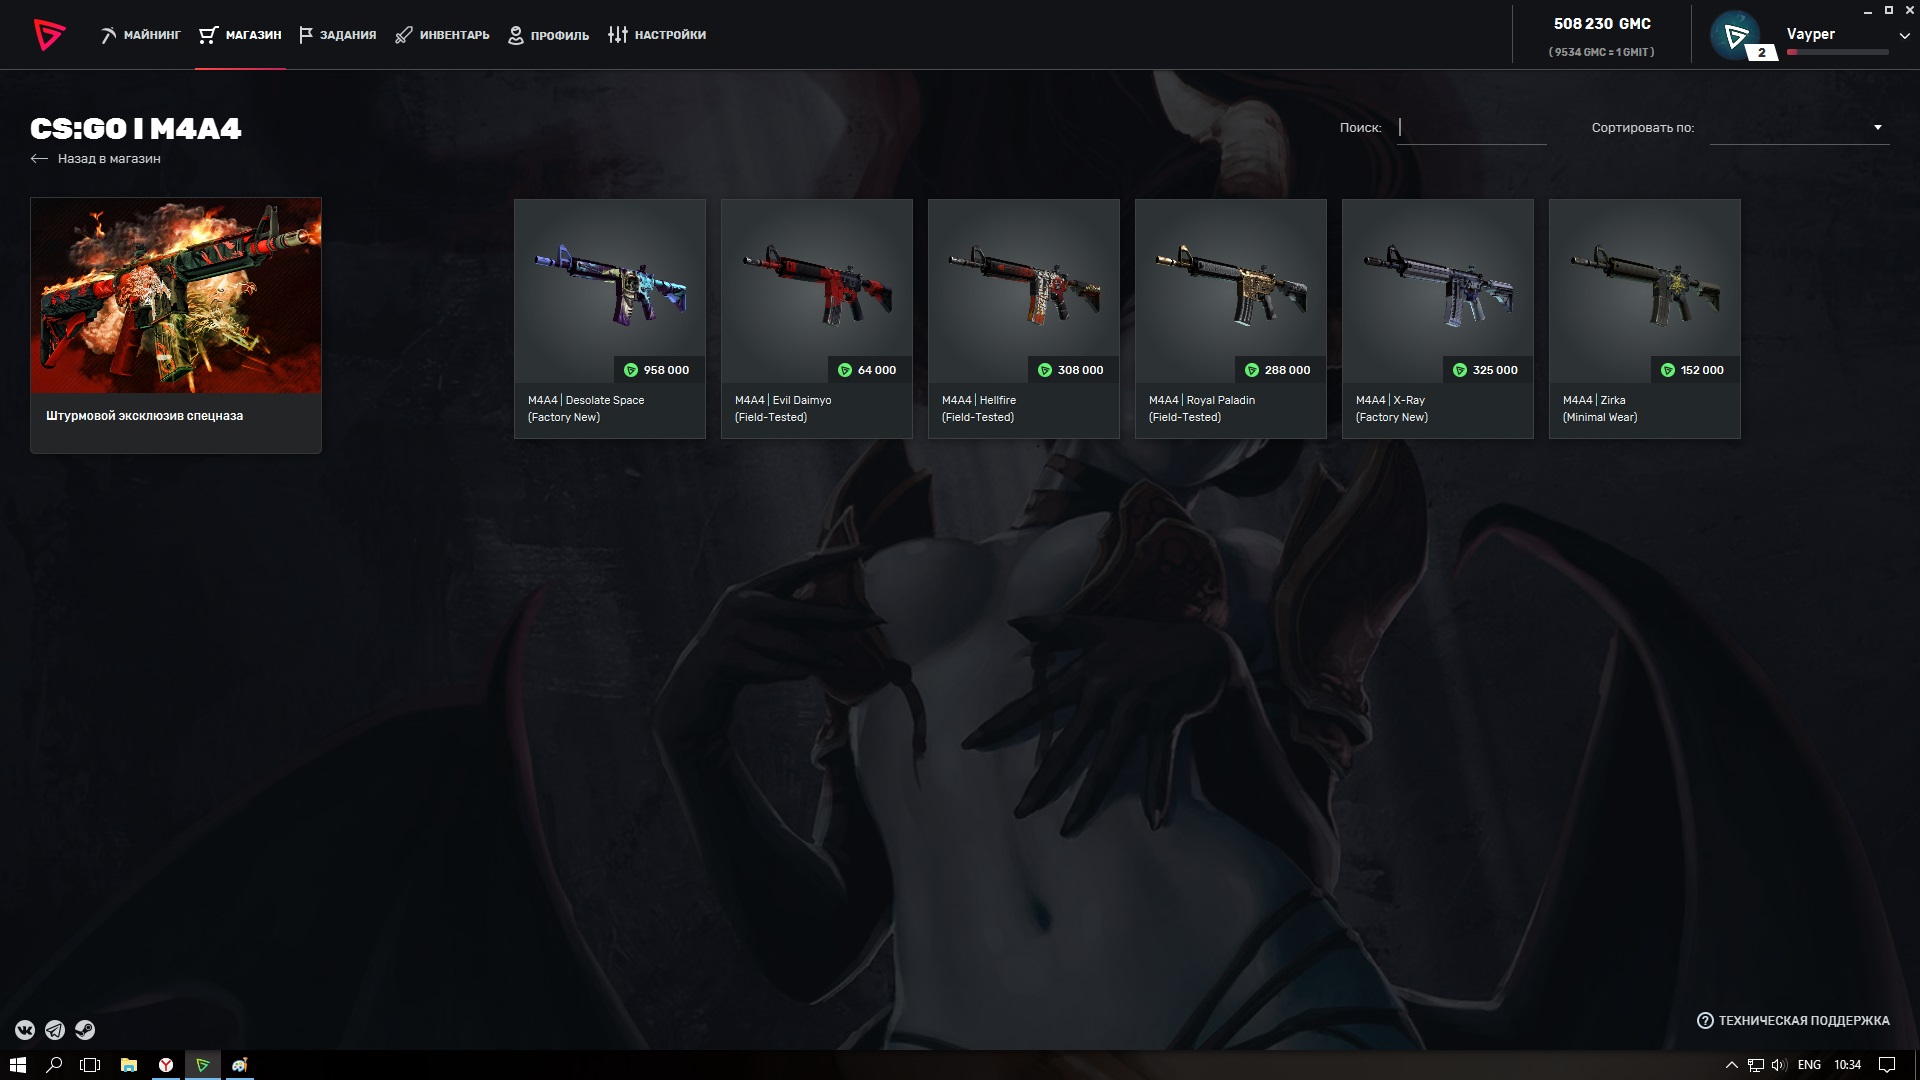The image size is (1920, 1080).
Task: Open the Инвентарь tab
Action: (x=442, y=35)
